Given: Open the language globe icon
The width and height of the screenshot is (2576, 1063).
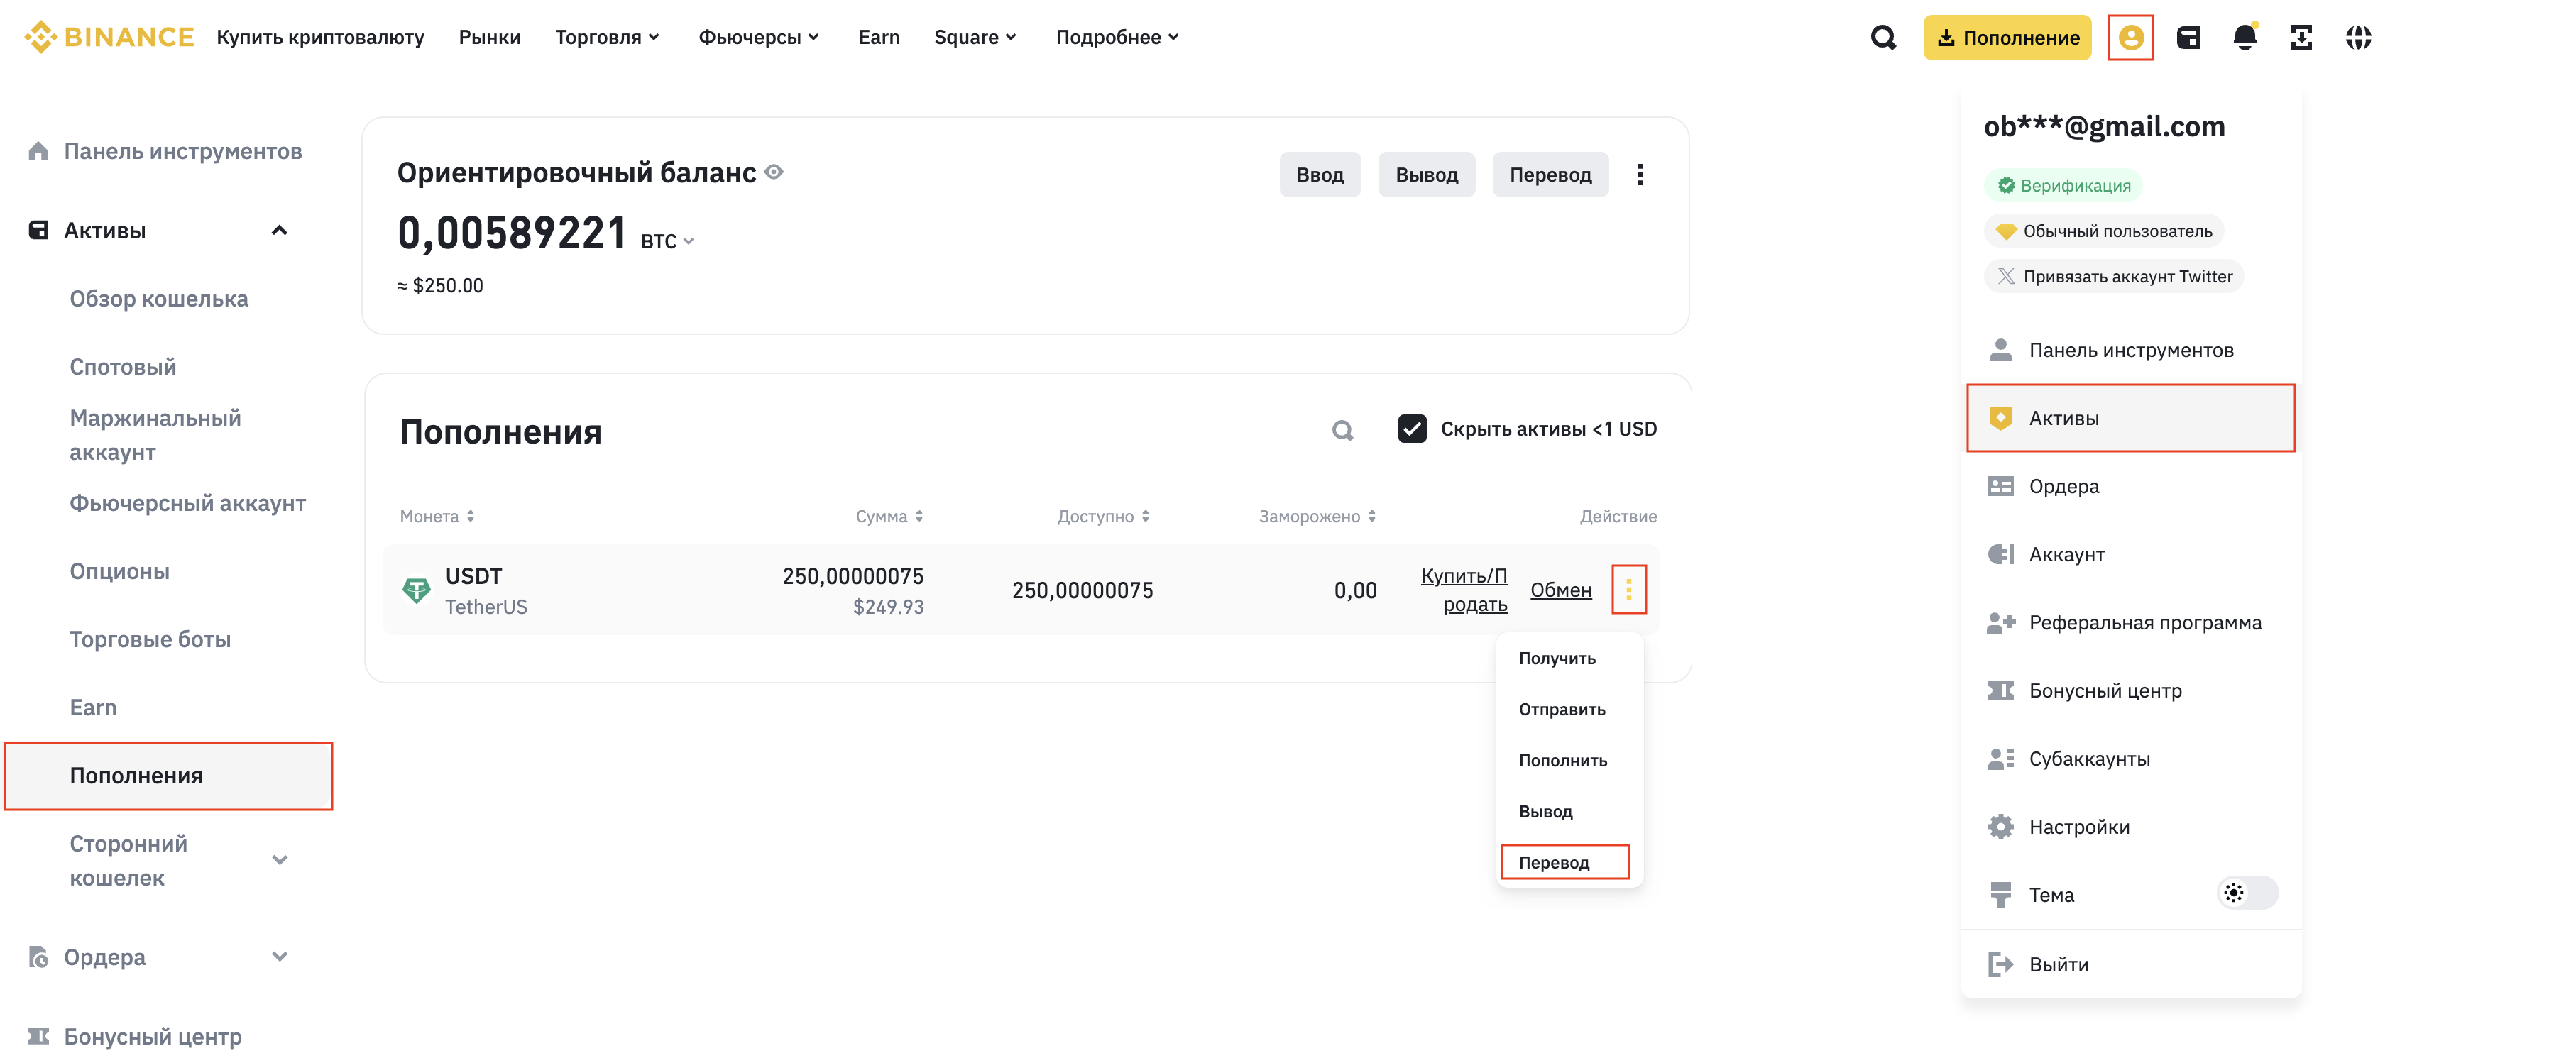Looking at the screenshot, I should [2358, 38].
